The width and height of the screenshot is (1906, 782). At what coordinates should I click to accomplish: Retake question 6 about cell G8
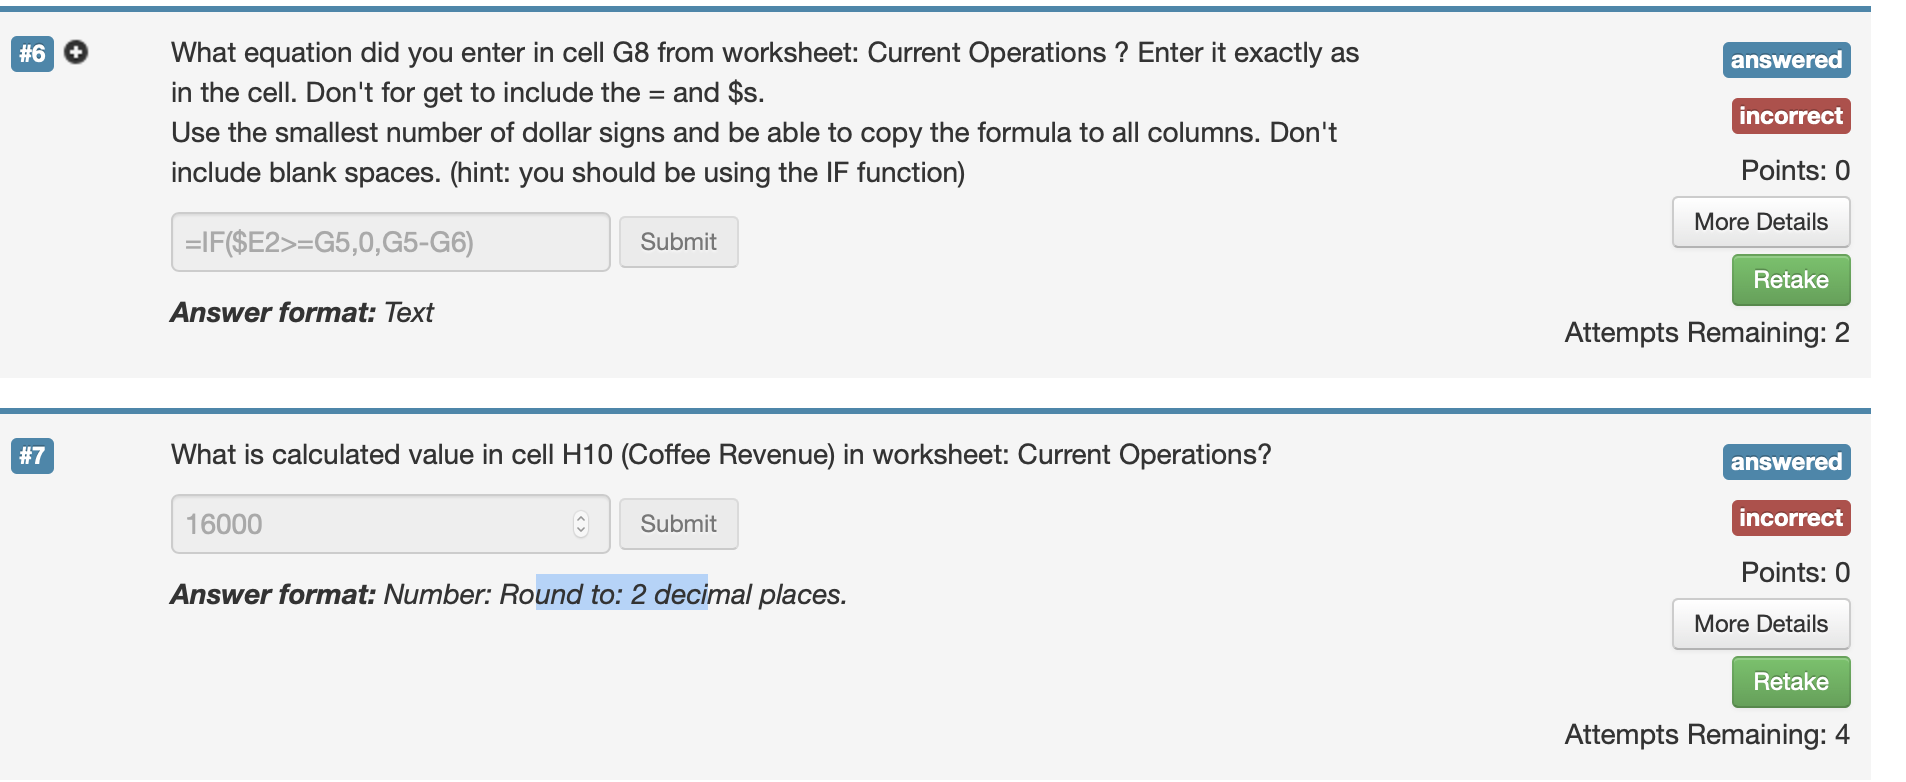coord(1790,280)
